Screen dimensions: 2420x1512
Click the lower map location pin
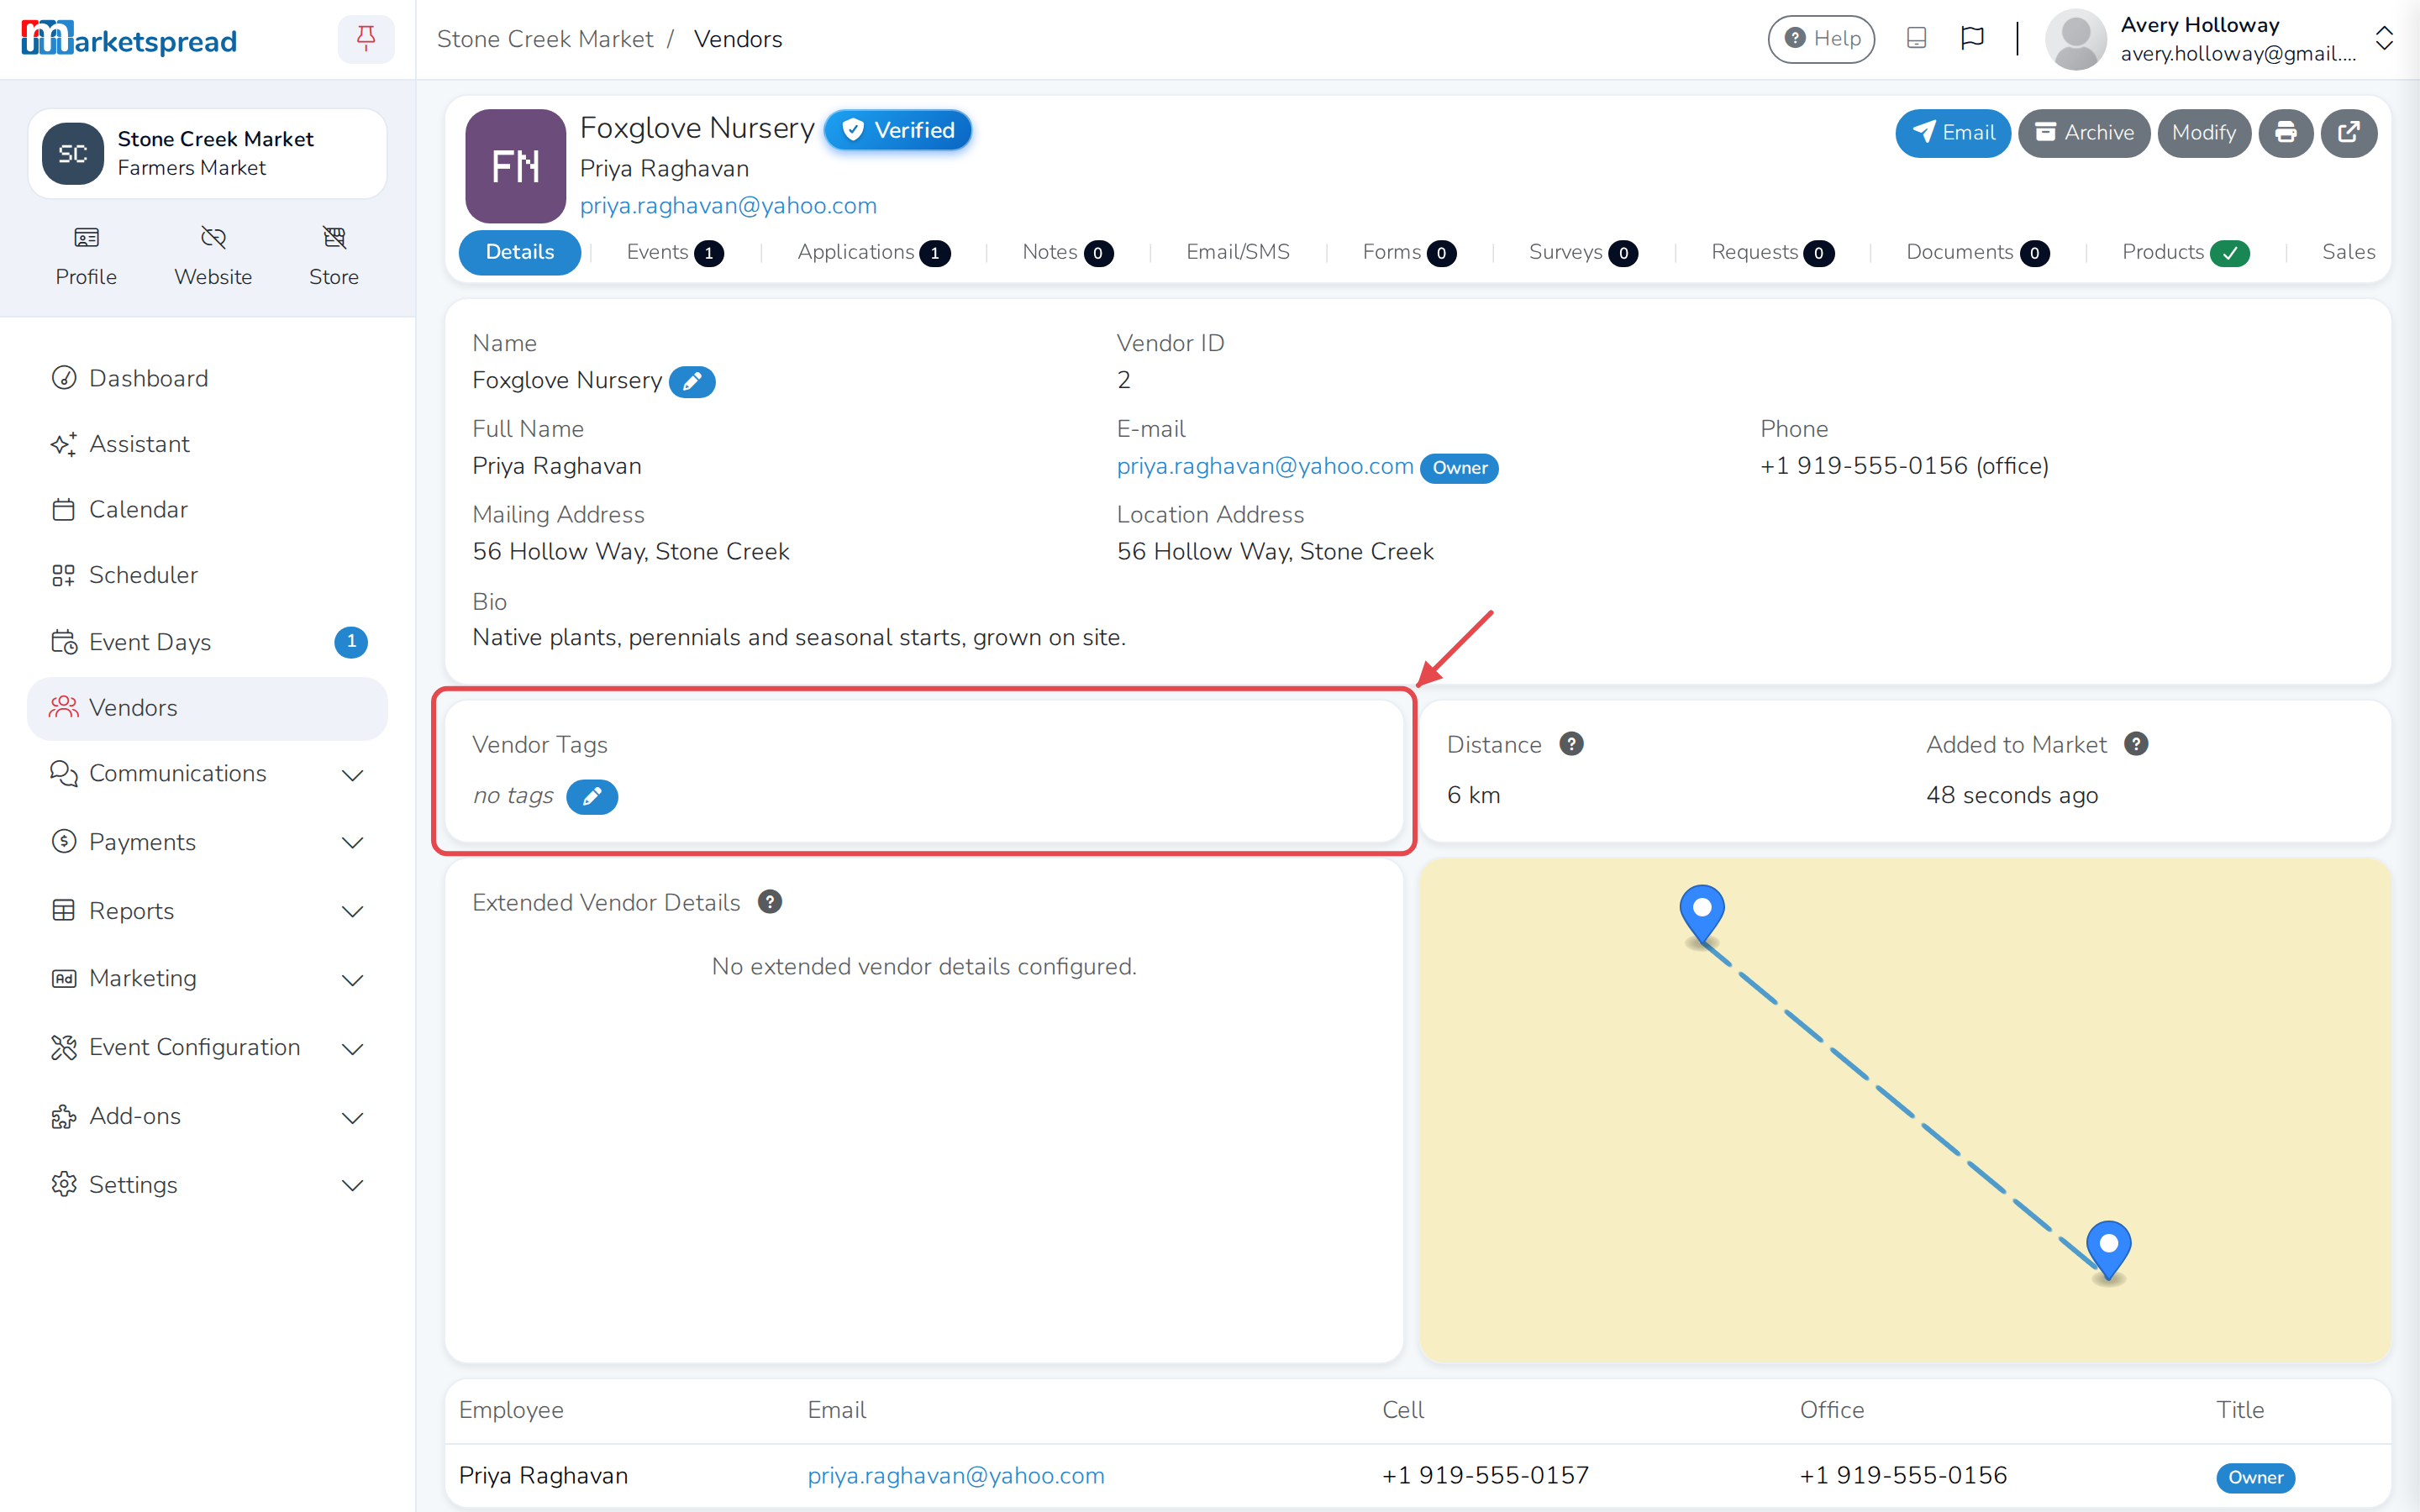coord(2109,1250)
